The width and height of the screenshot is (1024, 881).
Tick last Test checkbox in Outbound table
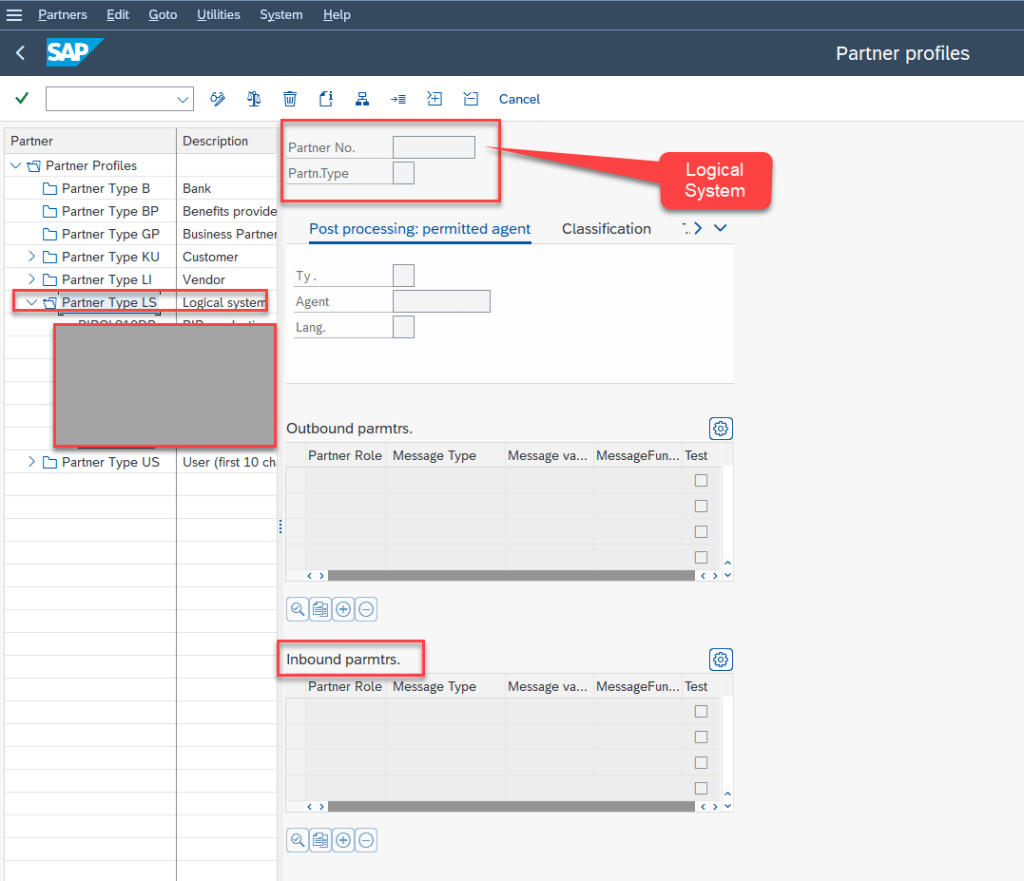(x=701, y=557)
